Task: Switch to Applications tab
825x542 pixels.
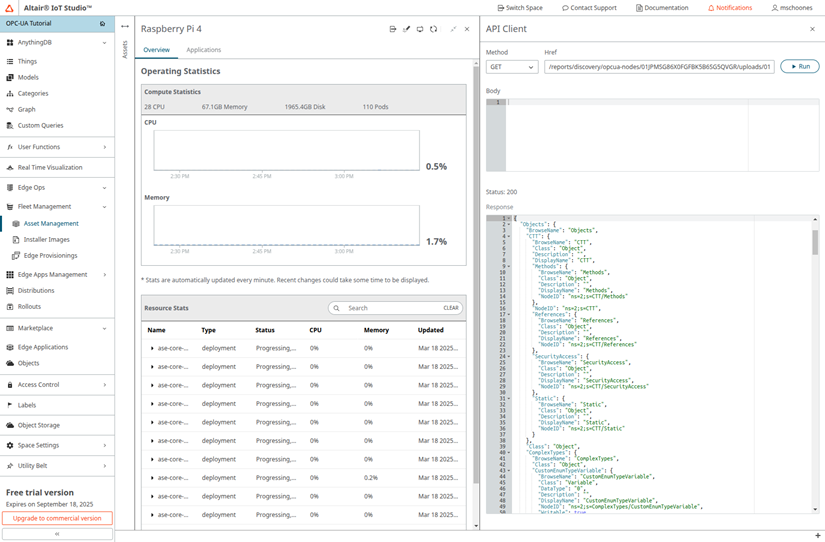Action: click(204, 50)
